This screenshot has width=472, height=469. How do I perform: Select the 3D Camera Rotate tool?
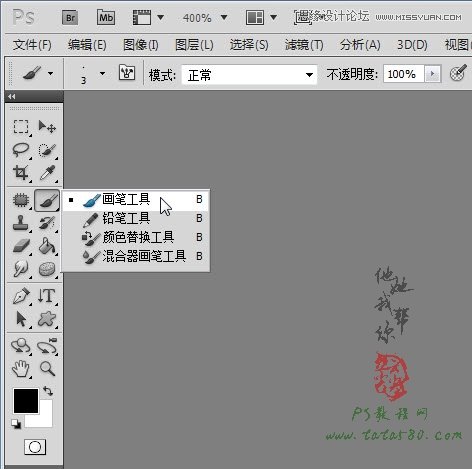[x=47, y=346]
